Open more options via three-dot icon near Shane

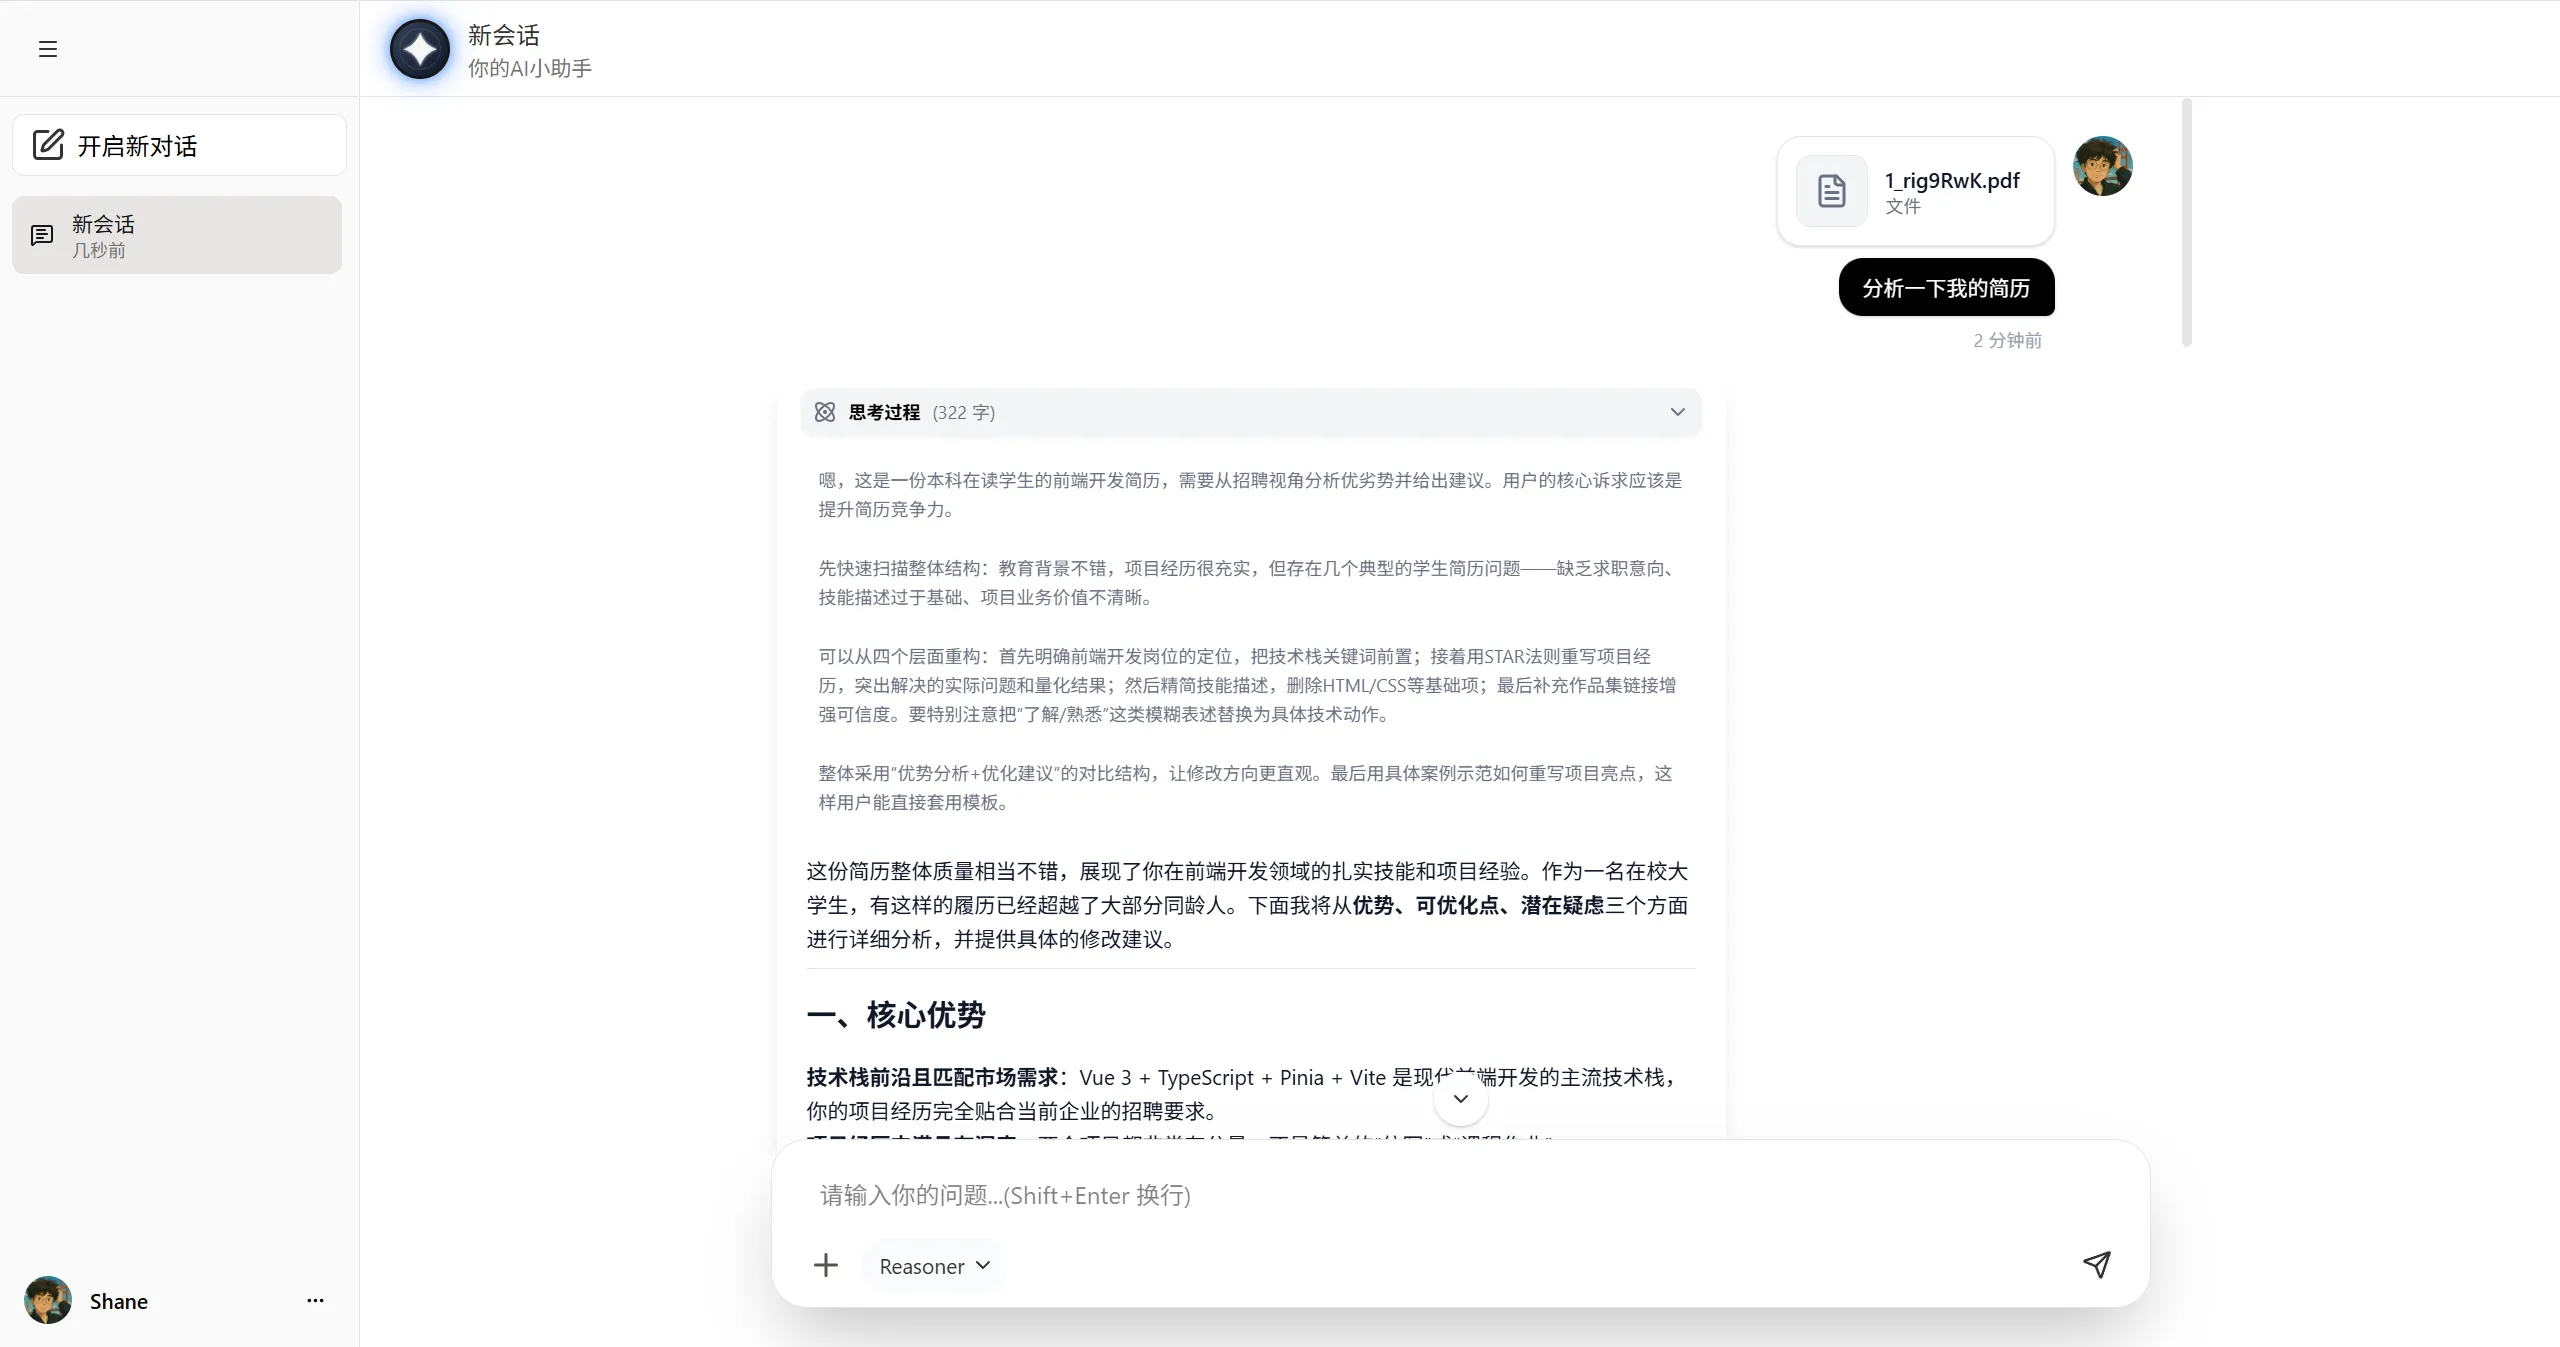pos(314,1300)
